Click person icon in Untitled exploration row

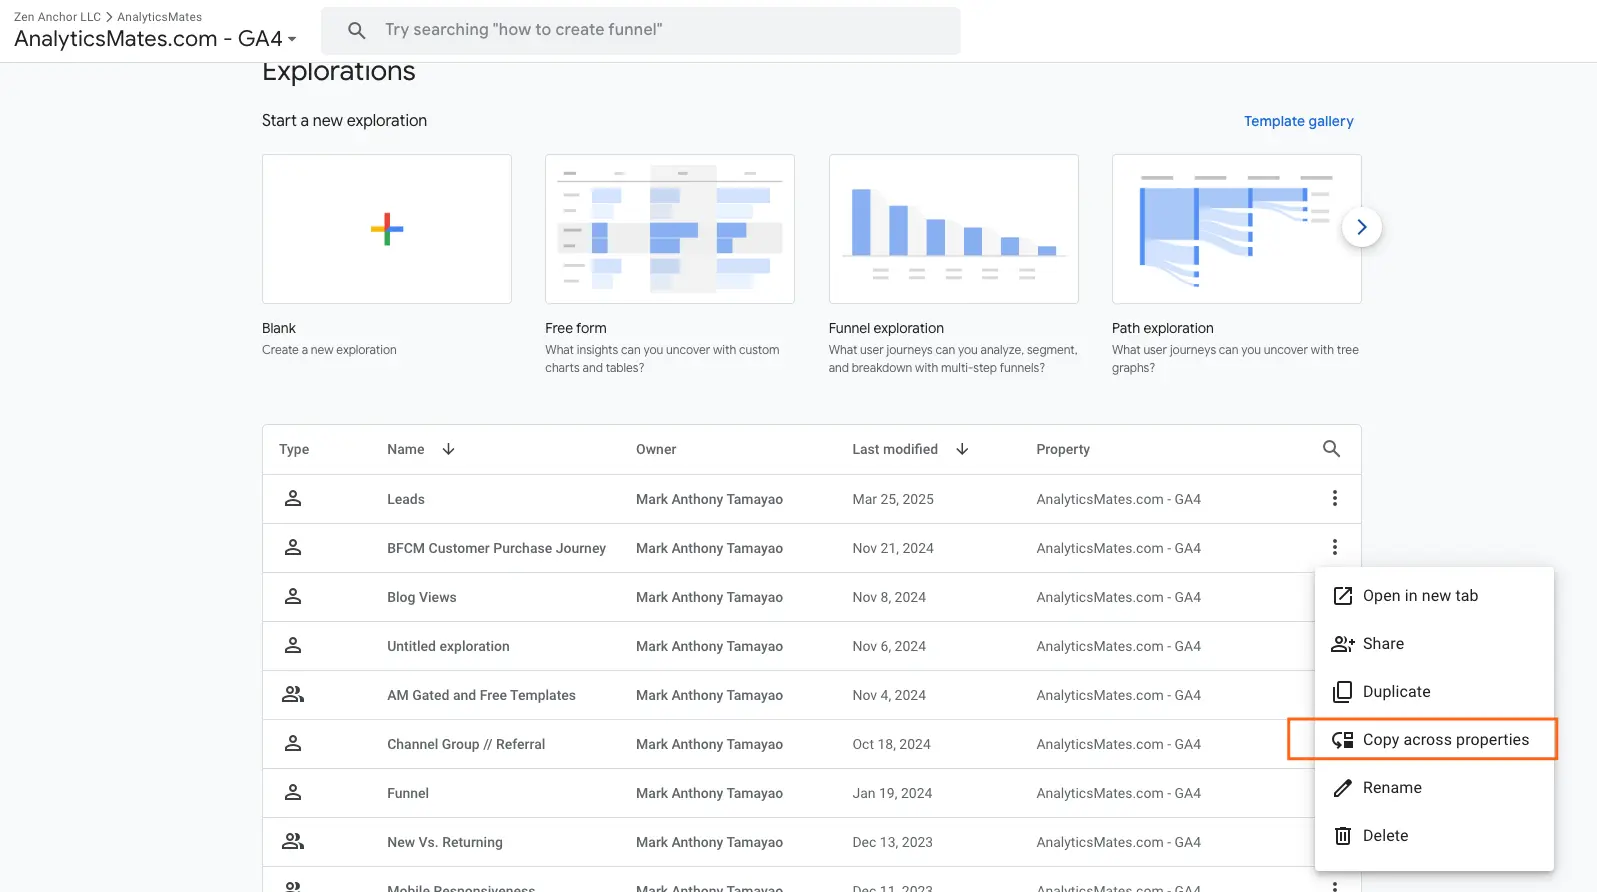293,645
